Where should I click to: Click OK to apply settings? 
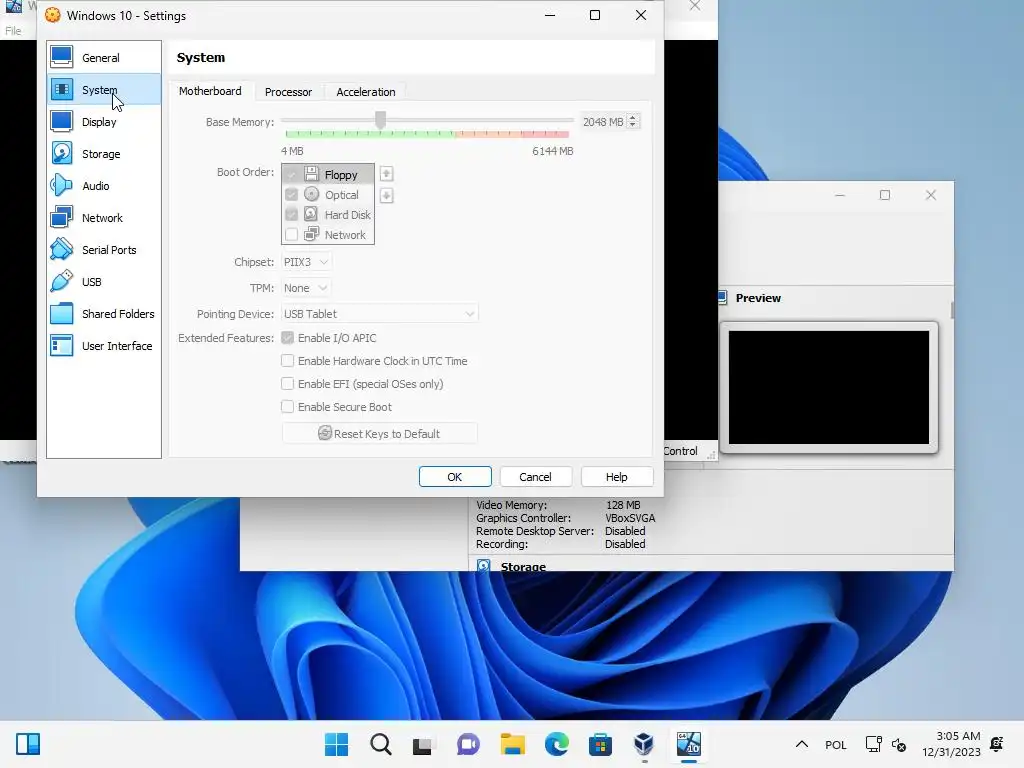click(455, 477)
